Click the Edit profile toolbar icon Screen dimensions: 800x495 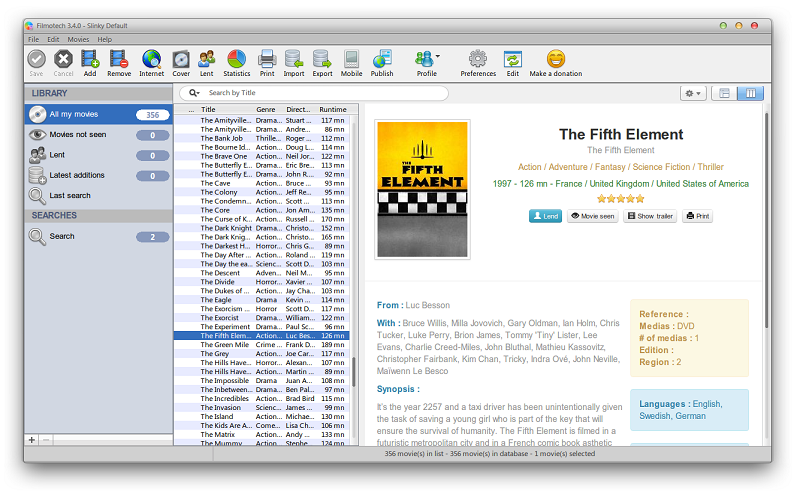pyautogui.click(x=513, y=63)
